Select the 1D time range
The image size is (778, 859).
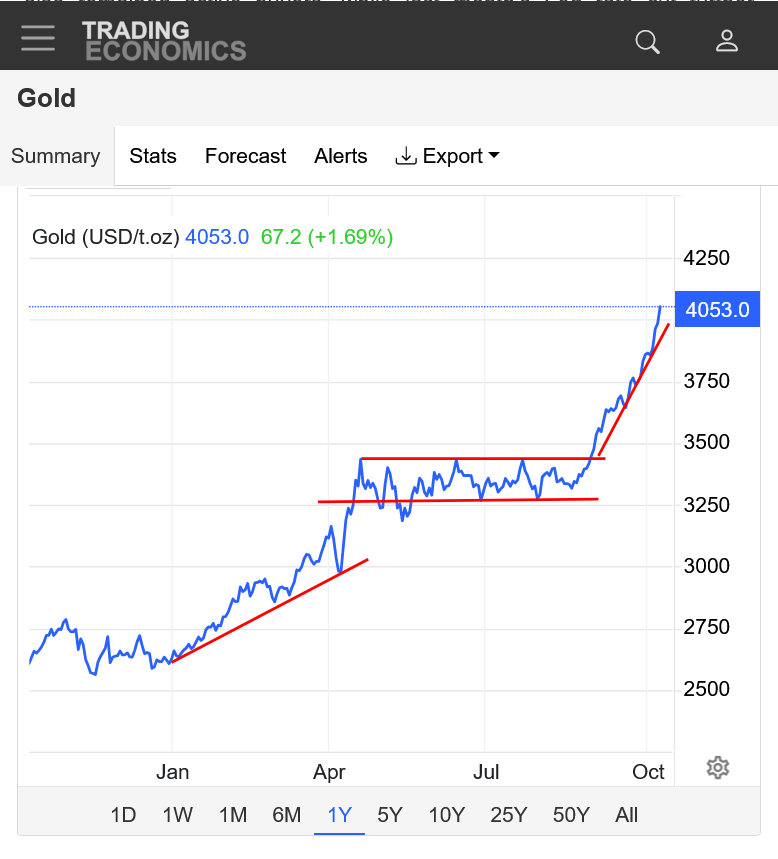pos(123,815)
